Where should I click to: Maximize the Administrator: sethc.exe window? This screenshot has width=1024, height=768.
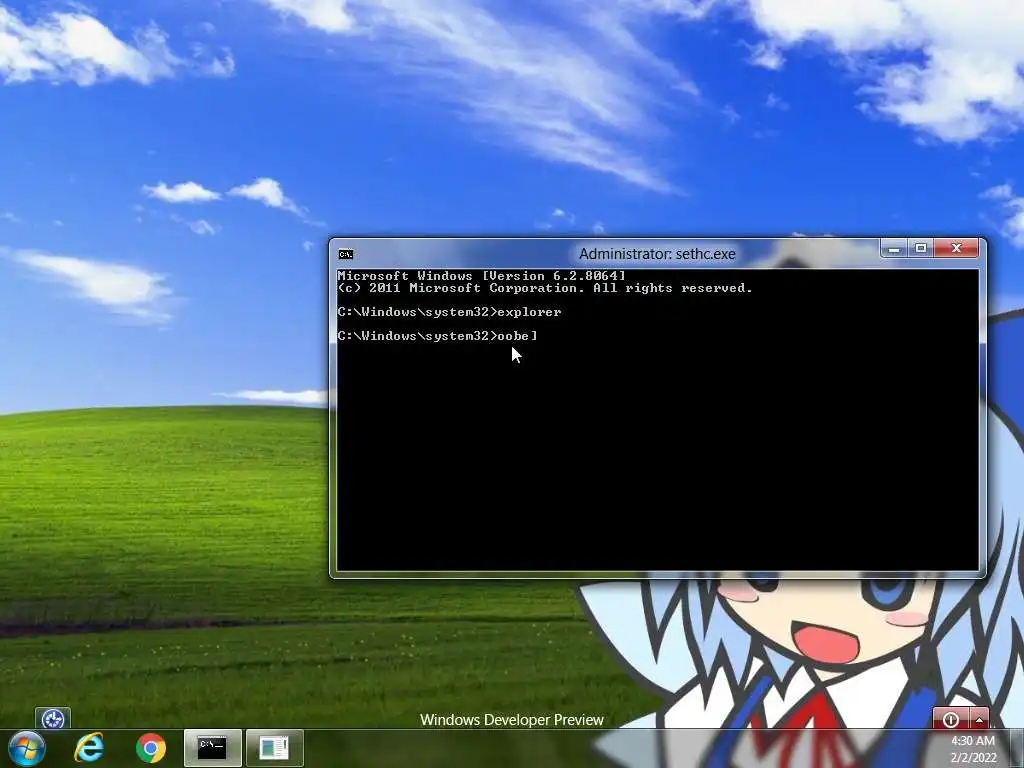coord(921,249)
